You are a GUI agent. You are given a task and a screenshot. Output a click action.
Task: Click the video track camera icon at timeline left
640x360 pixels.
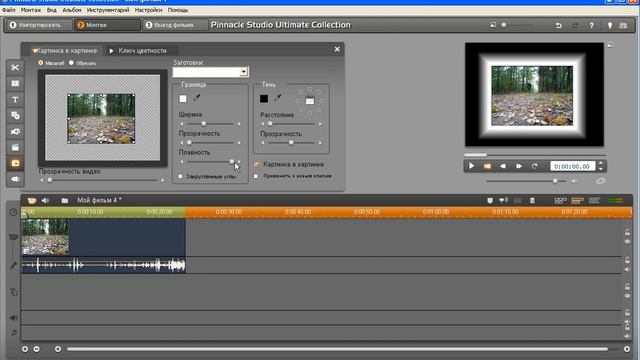pos(13,237)
